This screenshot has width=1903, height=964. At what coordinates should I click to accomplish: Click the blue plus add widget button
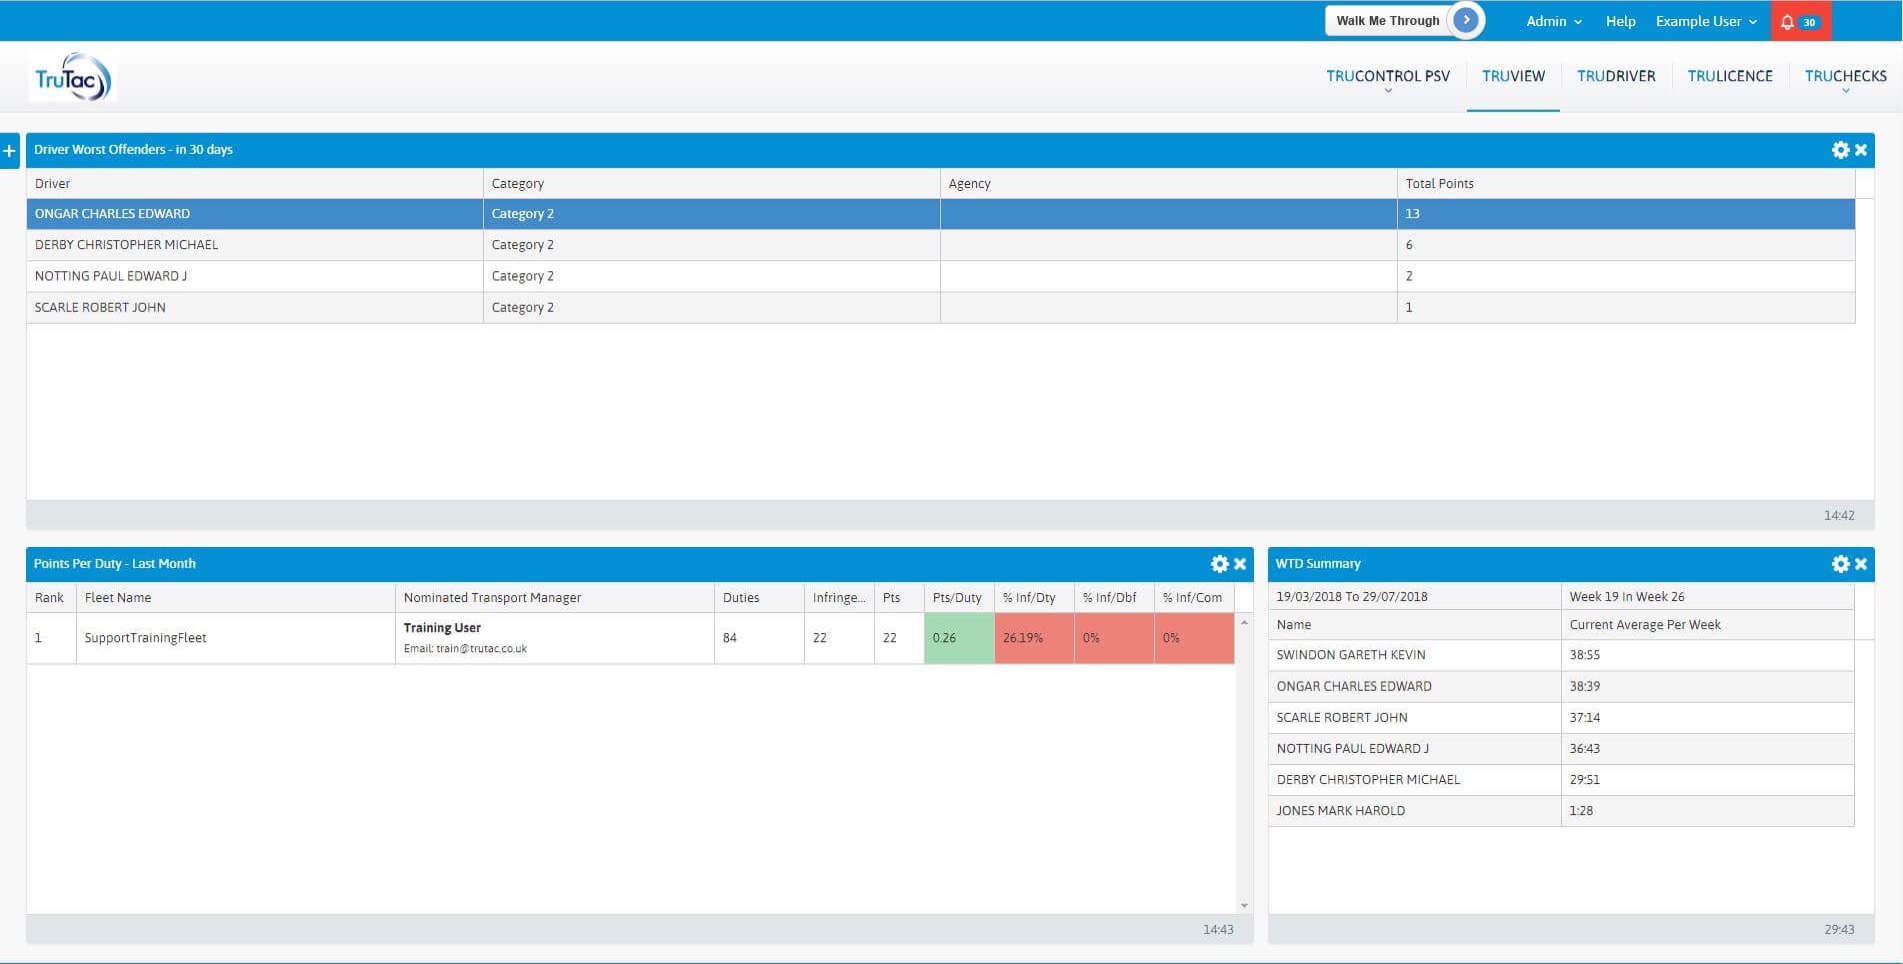tap(10, 151)
